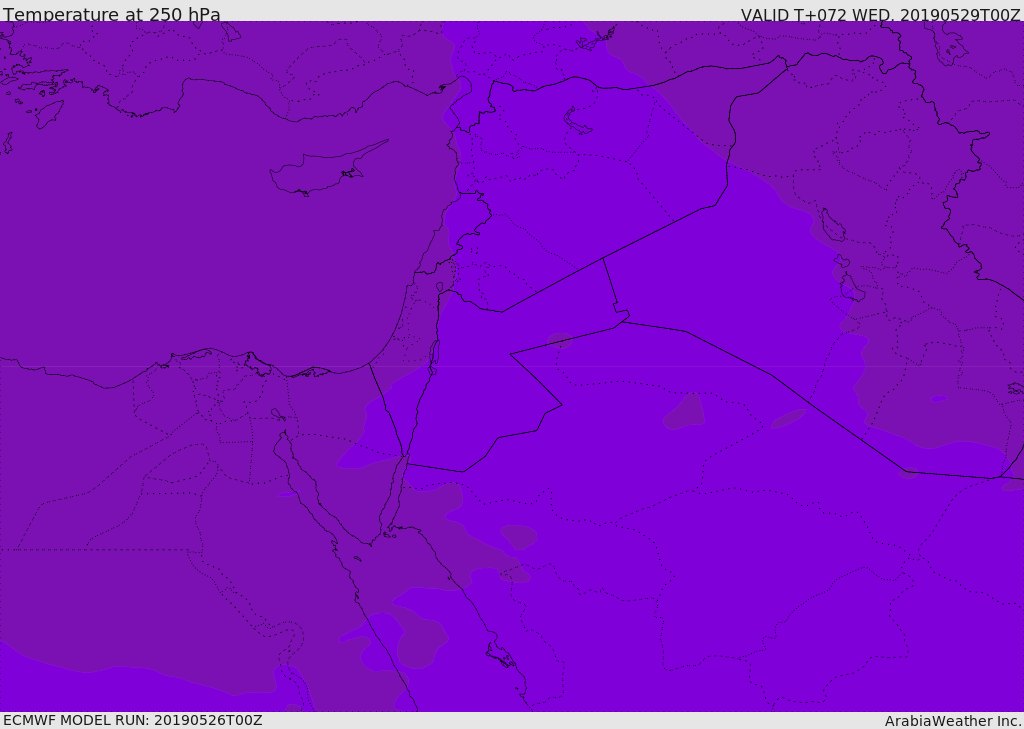Click the "ArabiaWeather Inc" credit text

(x=952, y=721)
